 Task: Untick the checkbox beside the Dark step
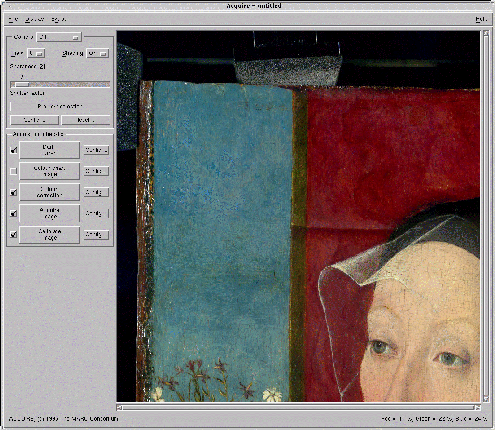13,150
